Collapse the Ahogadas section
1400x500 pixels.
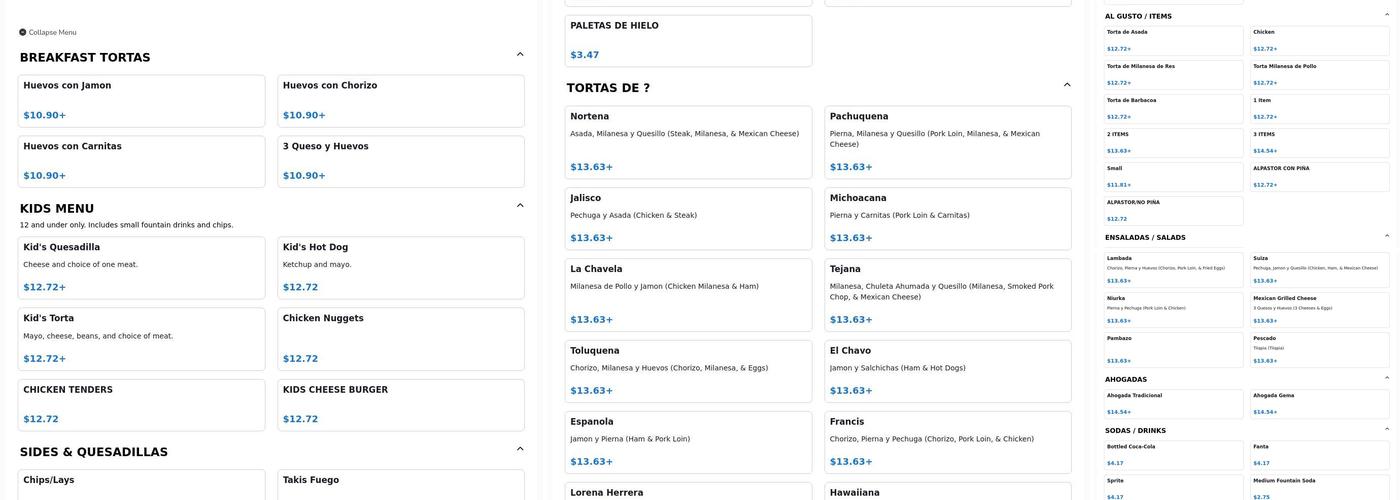tap(1387, 378)
